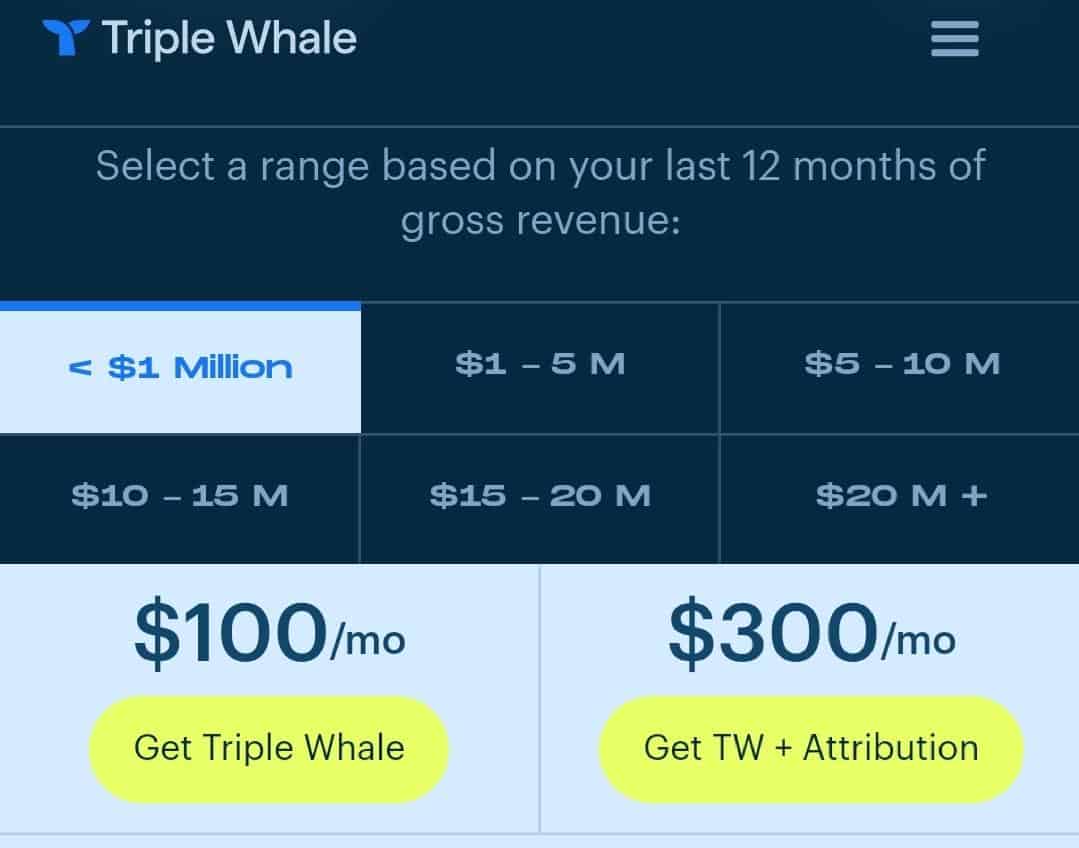
Task: Open the hamburger navigation menu
Action: tap(954, 40)
